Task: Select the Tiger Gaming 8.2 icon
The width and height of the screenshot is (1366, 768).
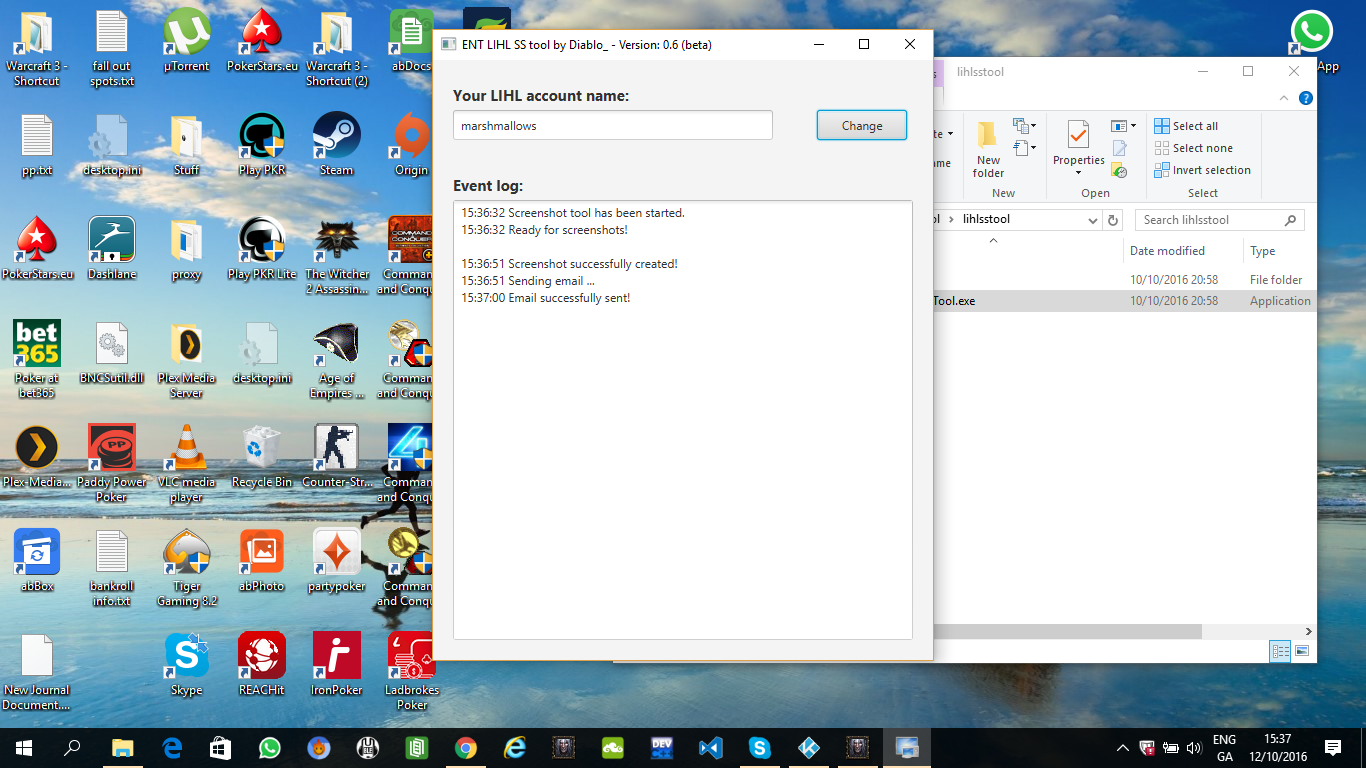Action: (x=186, y=567)
